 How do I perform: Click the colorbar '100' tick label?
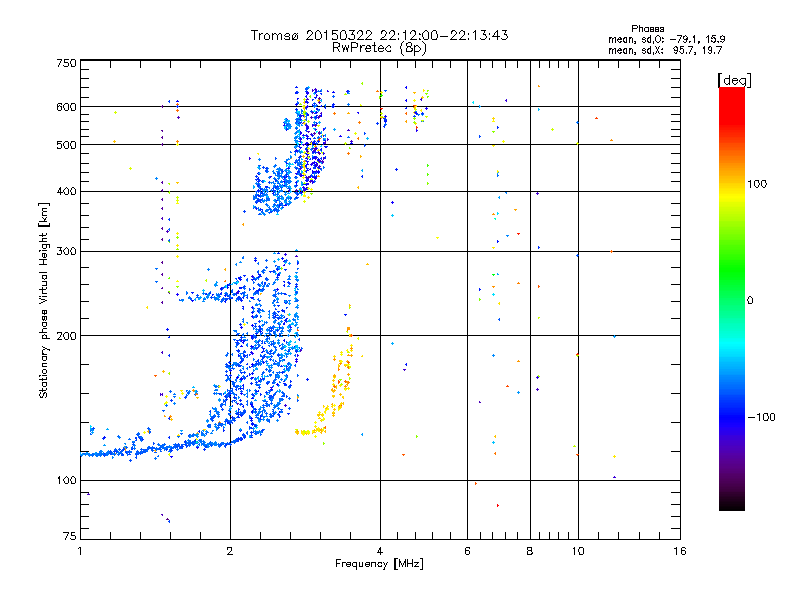pos(757,184)
